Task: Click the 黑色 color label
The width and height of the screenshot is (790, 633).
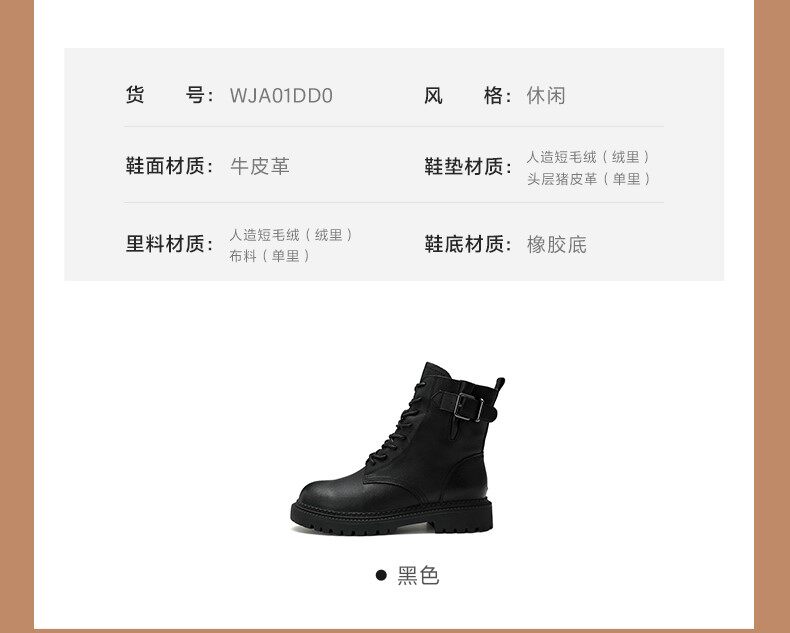Action: pyautogui.click(x=418, y=576)
